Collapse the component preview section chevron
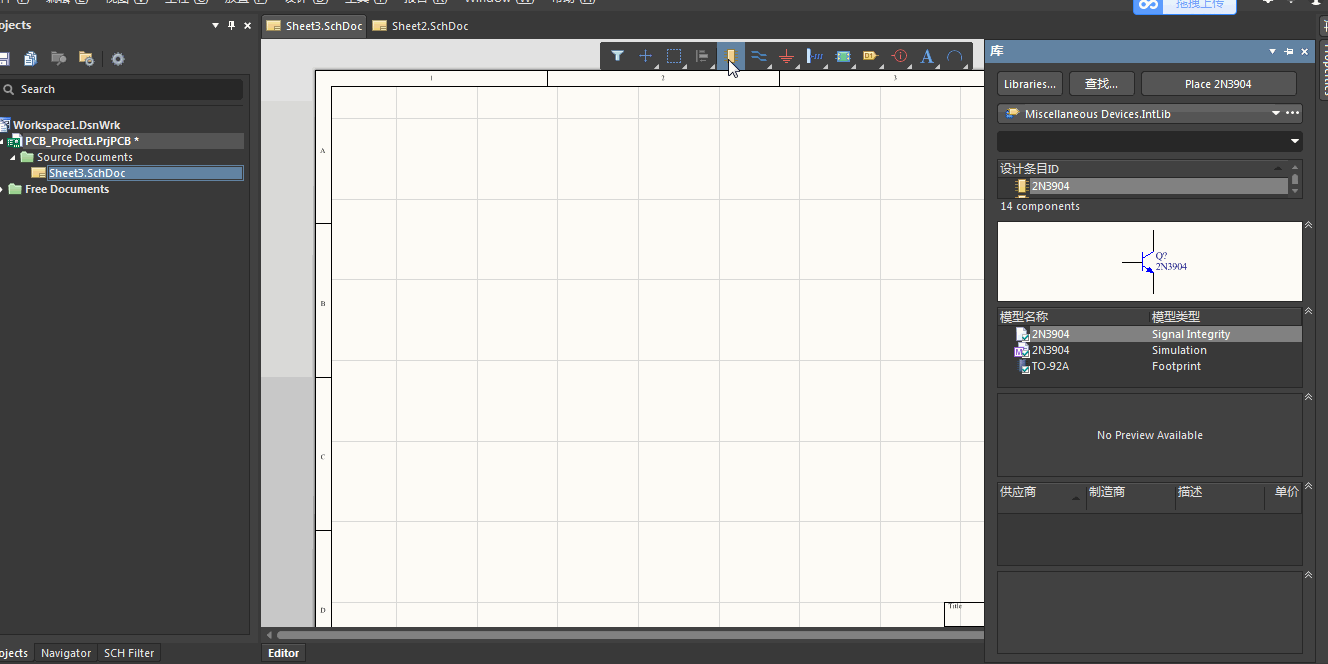This screenshot has height=664, width=1328. click(x=1310, y=227)
